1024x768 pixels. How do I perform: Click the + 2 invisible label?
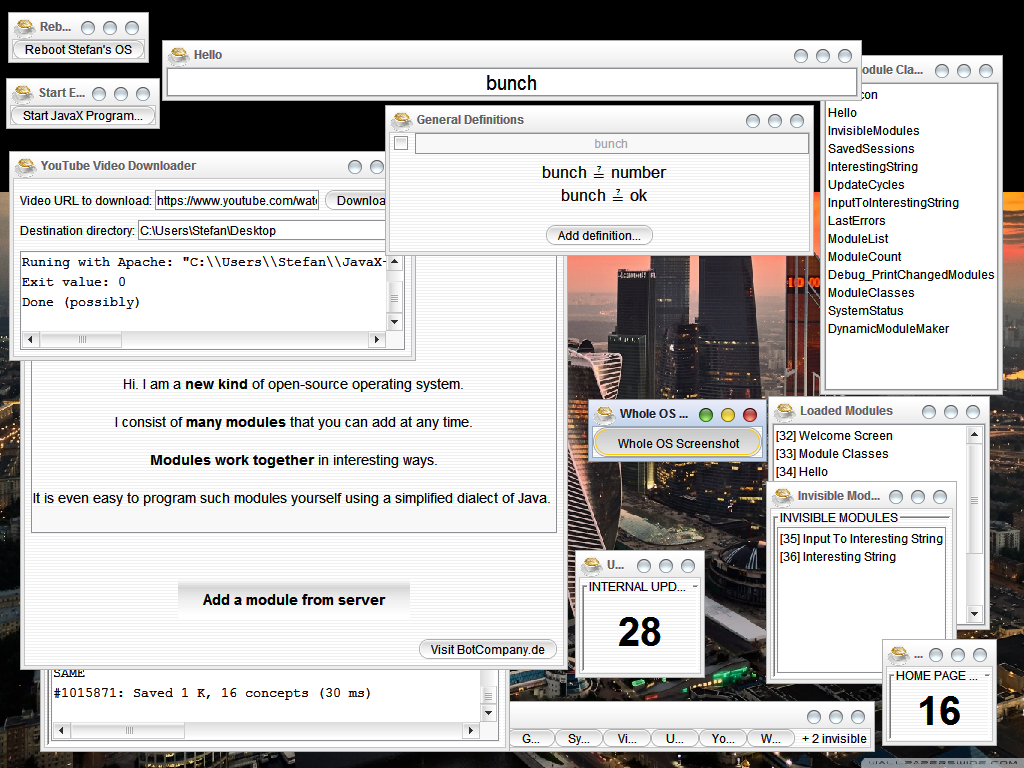835,739
